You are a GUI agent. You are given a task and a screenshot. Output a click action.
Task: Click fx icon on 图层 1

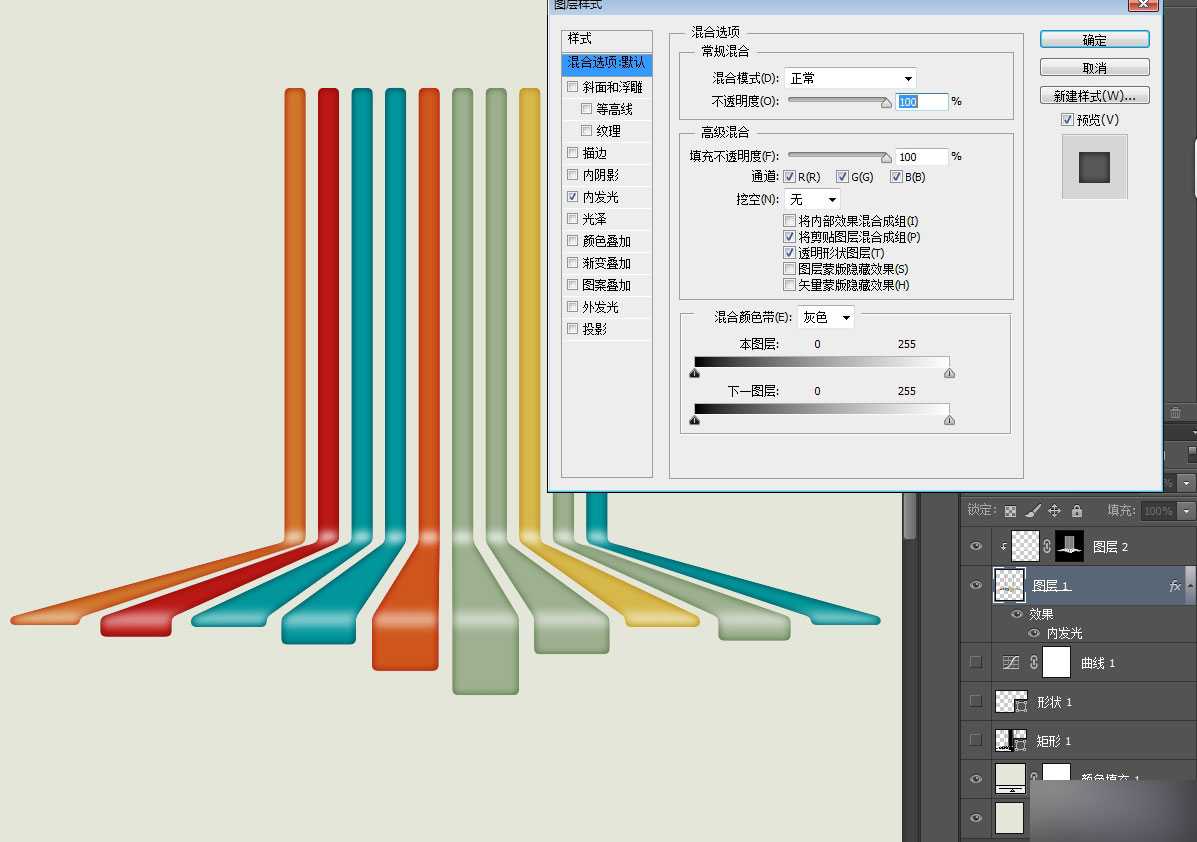(x=1175, y=586)
